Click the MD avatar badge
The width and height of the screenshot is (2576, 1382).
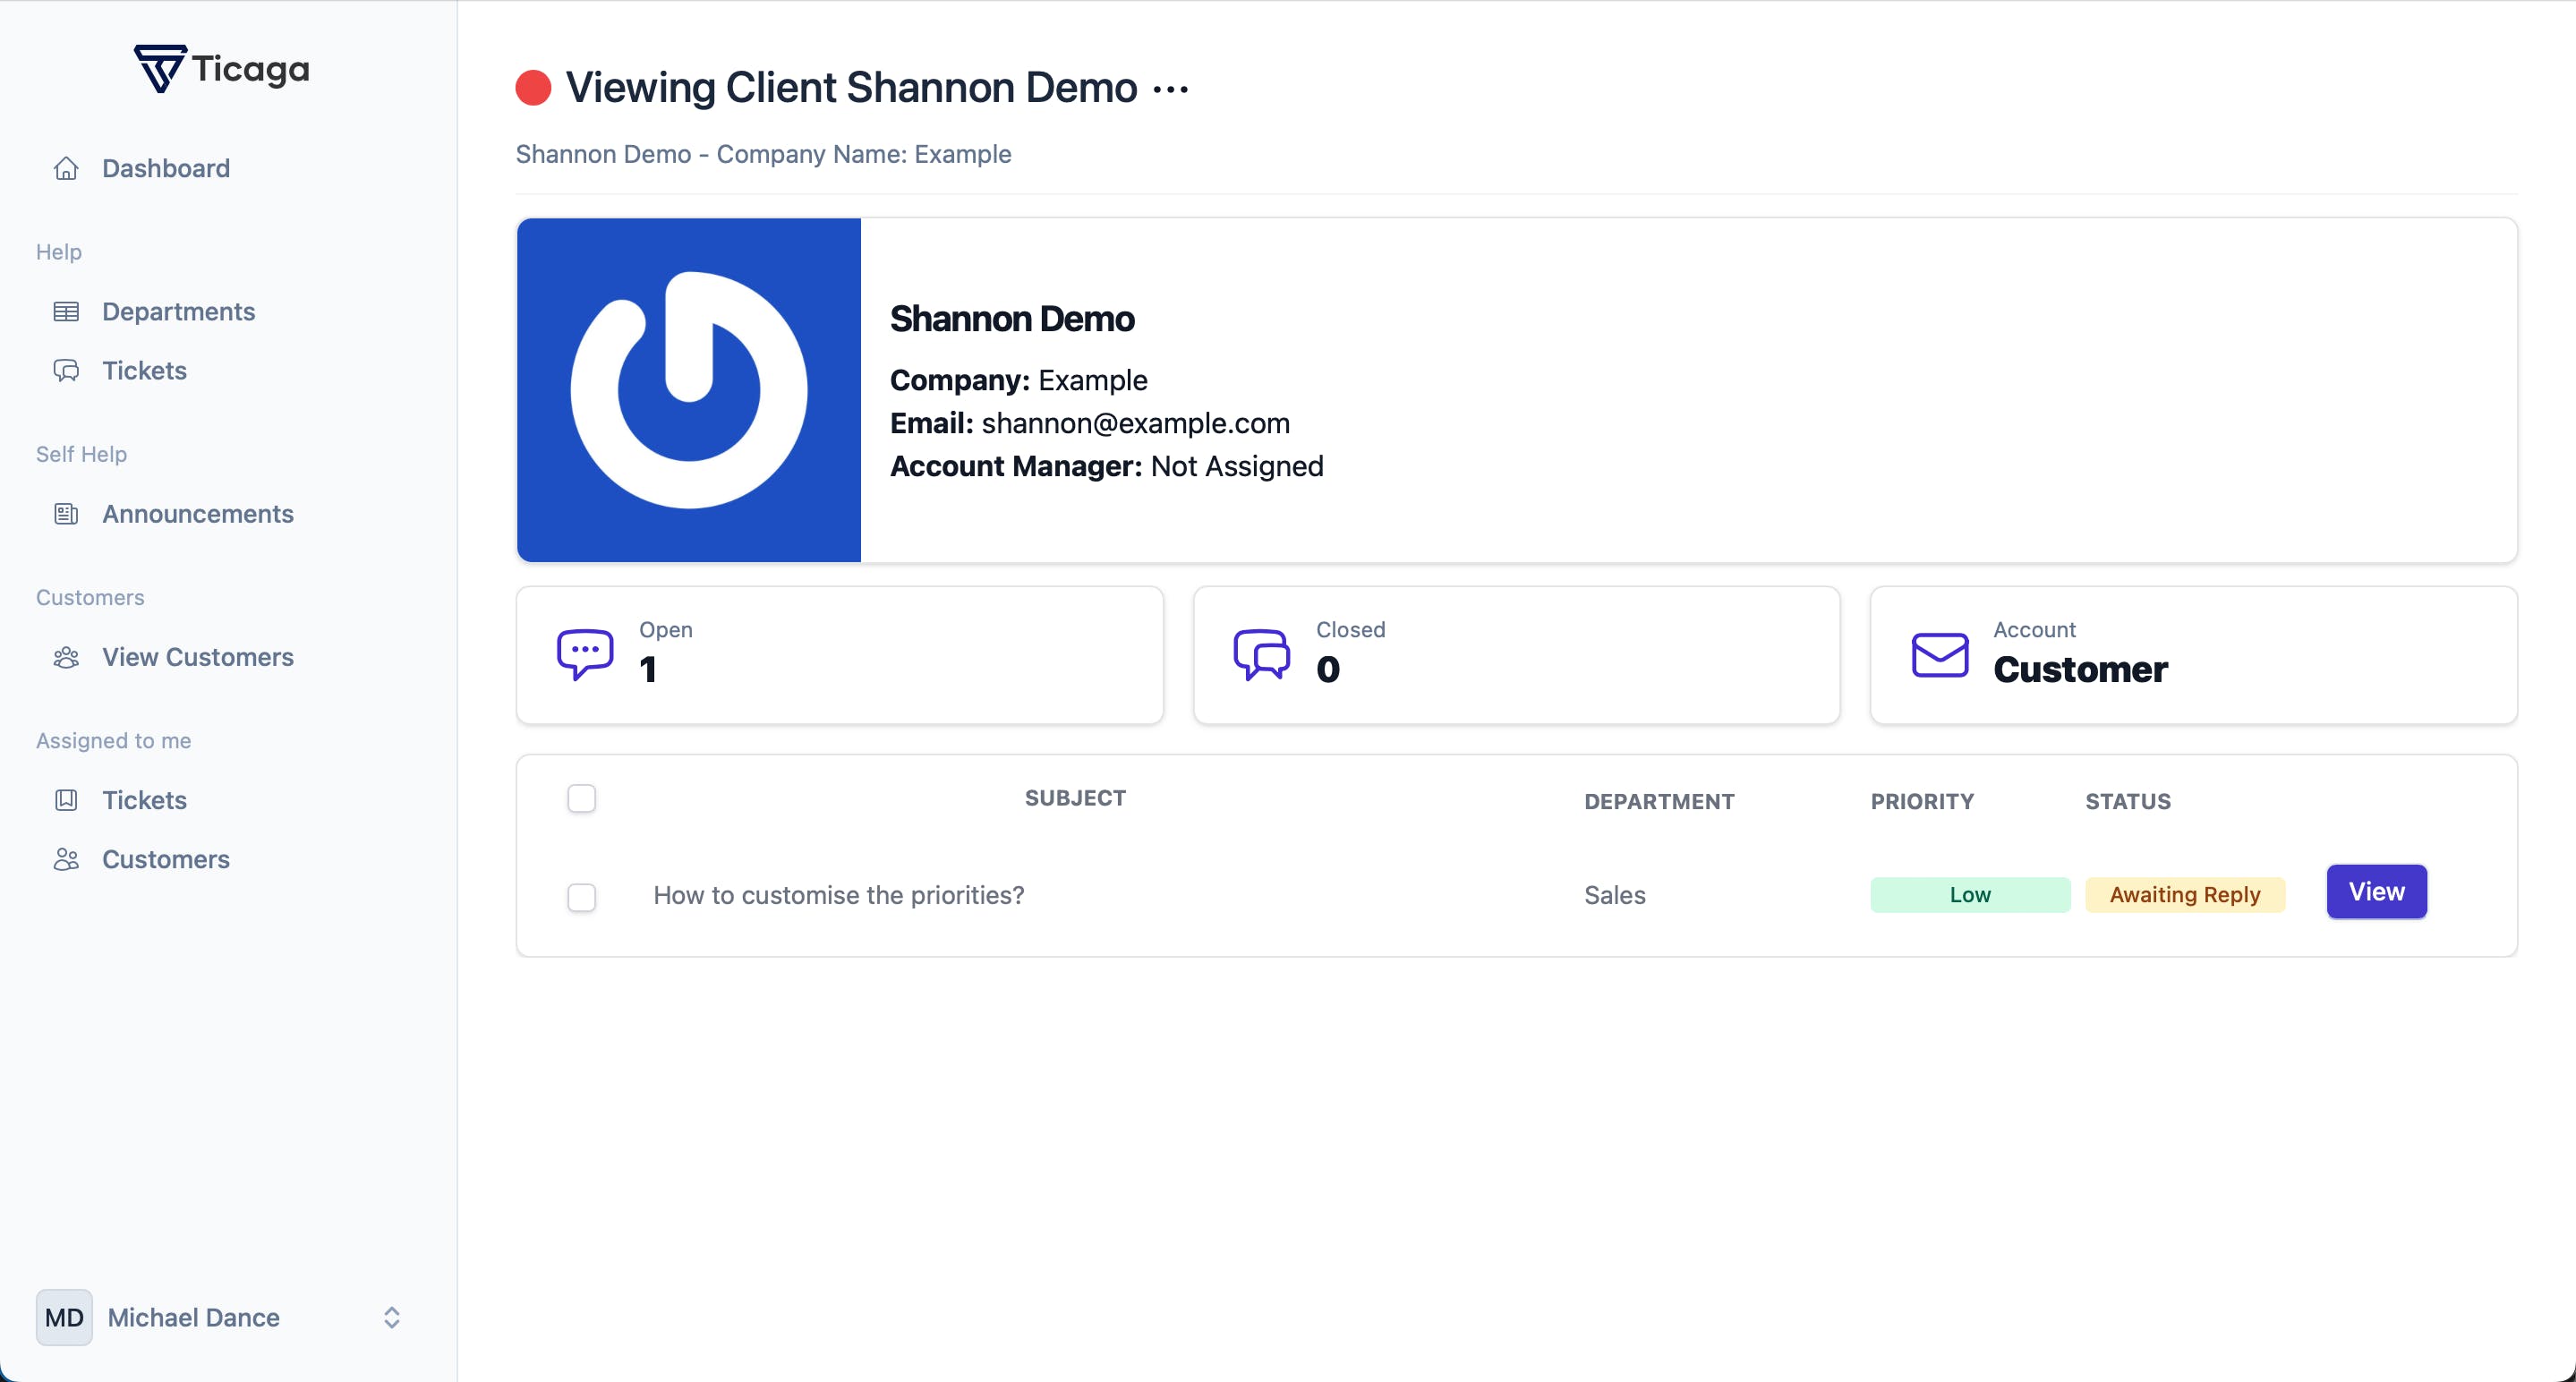[x=64, y=1317]
